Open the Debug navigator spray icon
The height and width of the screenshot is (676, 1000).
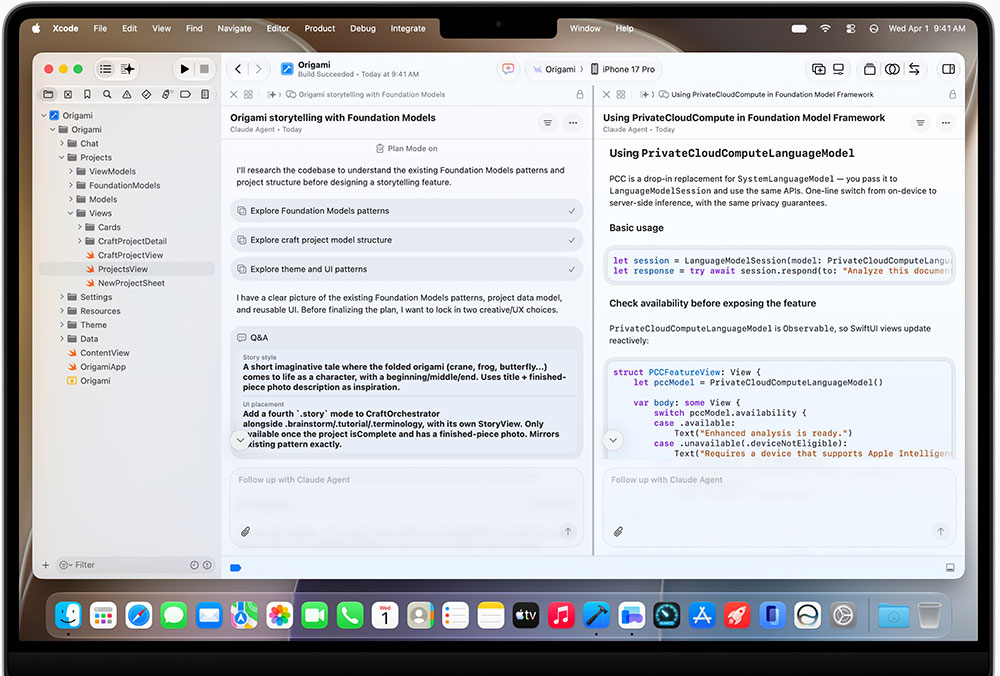(x=166, y=94)
